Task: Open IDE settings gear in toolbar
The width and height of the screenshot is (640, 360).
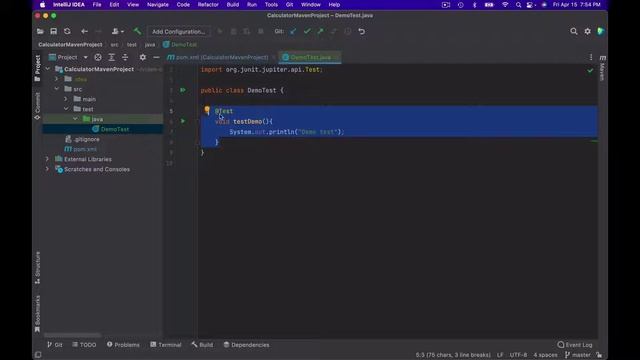Action: [x=587, y=31]
